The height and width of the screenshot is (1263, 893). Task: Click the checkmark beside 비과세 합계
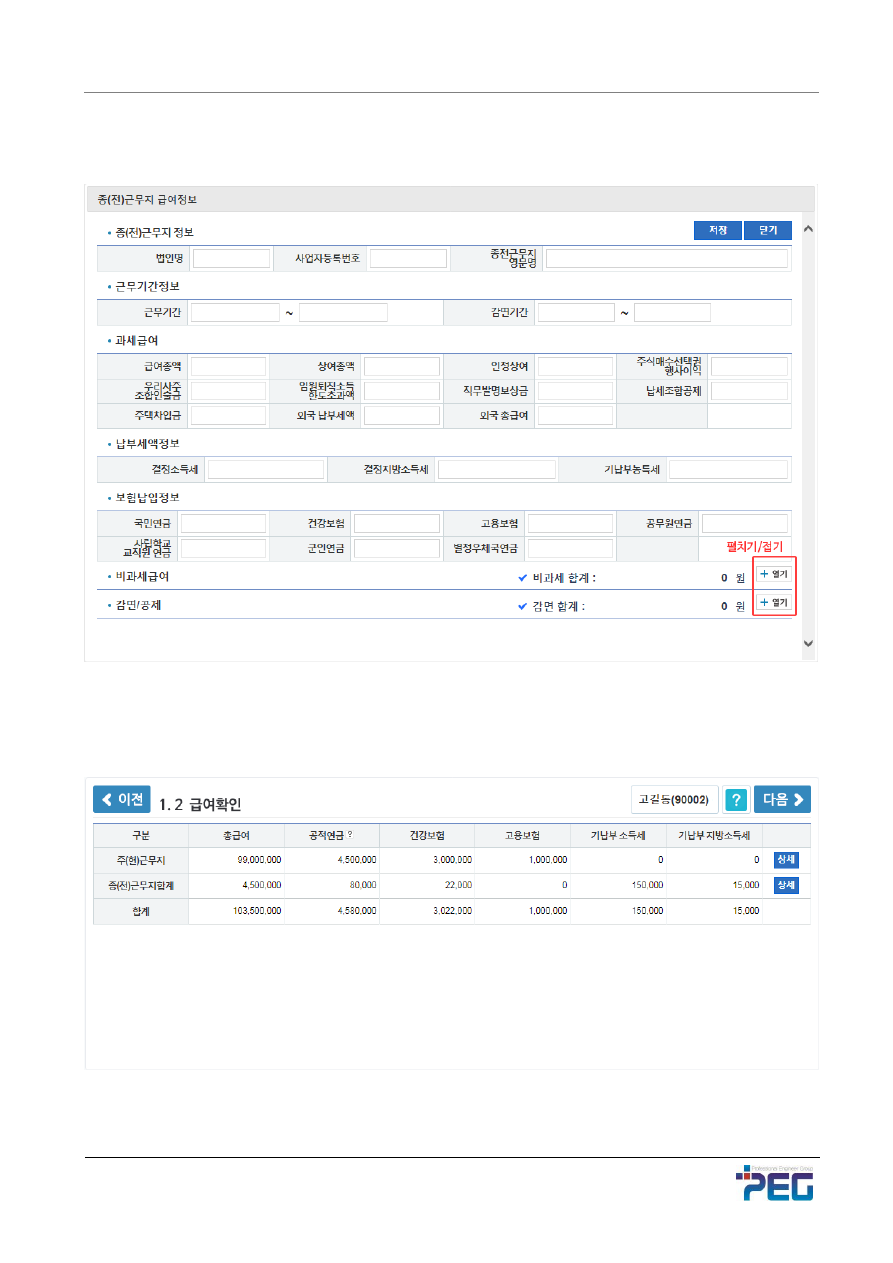522,577
